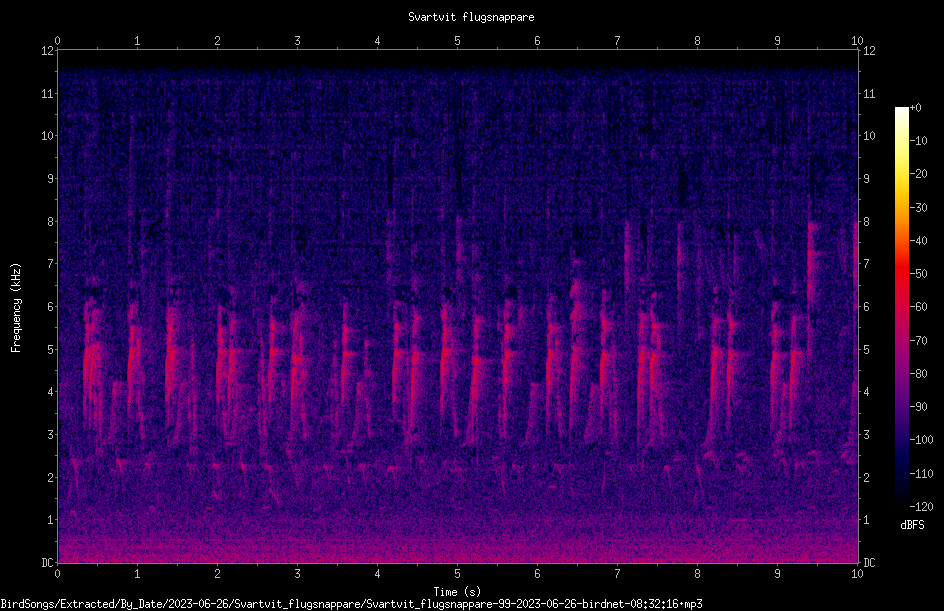Click "1" on the bottom time axis
The image size is (944, 611).
point(137,574)
